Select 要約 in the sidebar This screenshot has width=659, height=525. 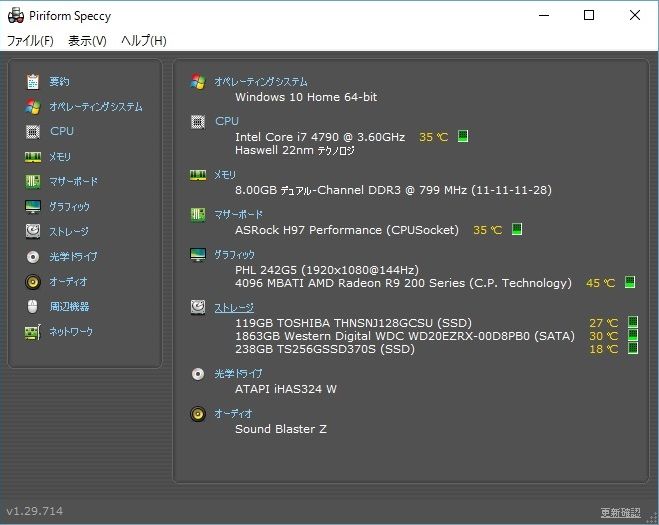pyautogui.click(x=59, y=82)
